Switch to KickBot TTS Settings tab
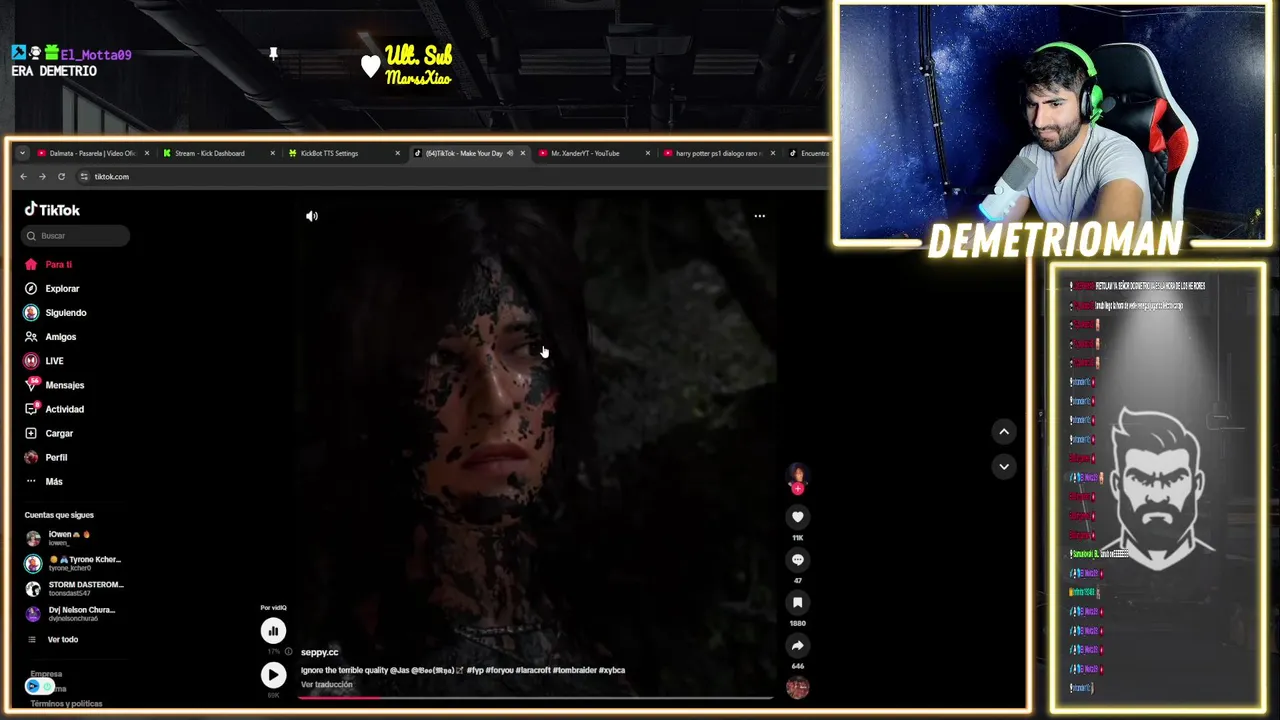1280x720 pixels. [x=342, y=153]
